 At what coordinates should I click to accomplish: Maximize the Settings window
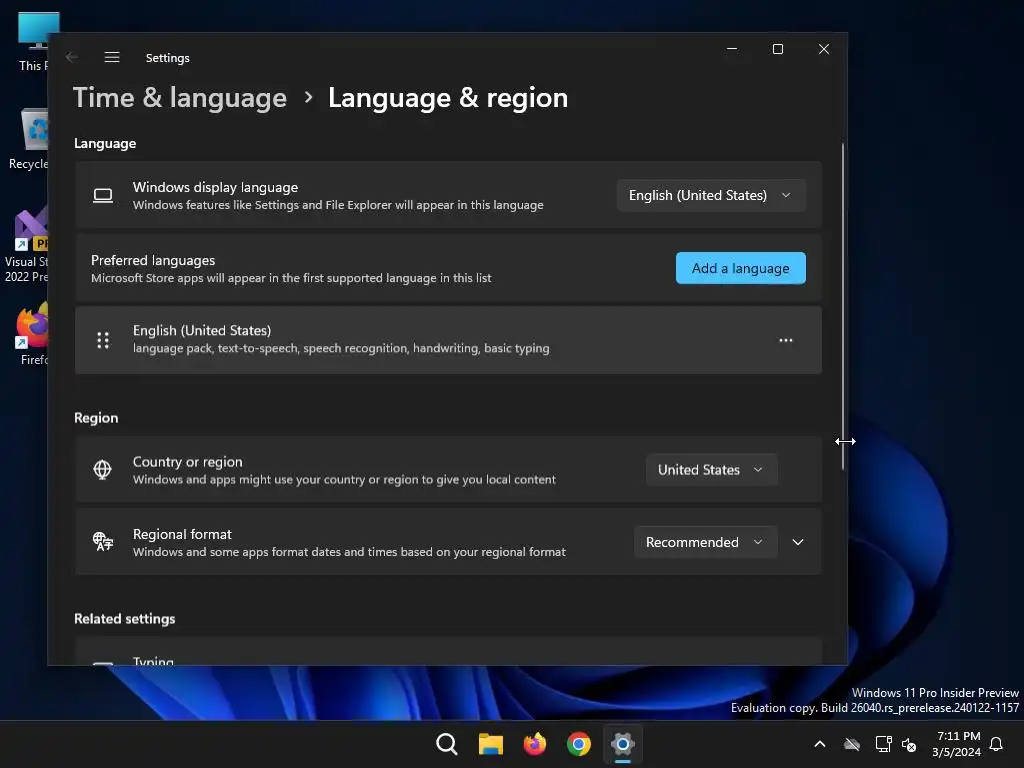tap(778, 49)
